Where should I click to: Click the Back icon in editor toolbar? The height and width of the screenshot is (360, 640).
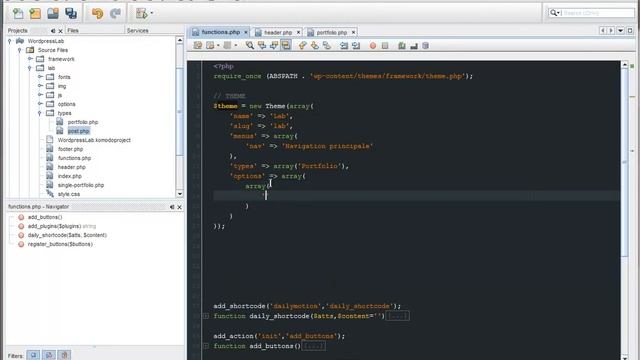(x=211, y=45)
